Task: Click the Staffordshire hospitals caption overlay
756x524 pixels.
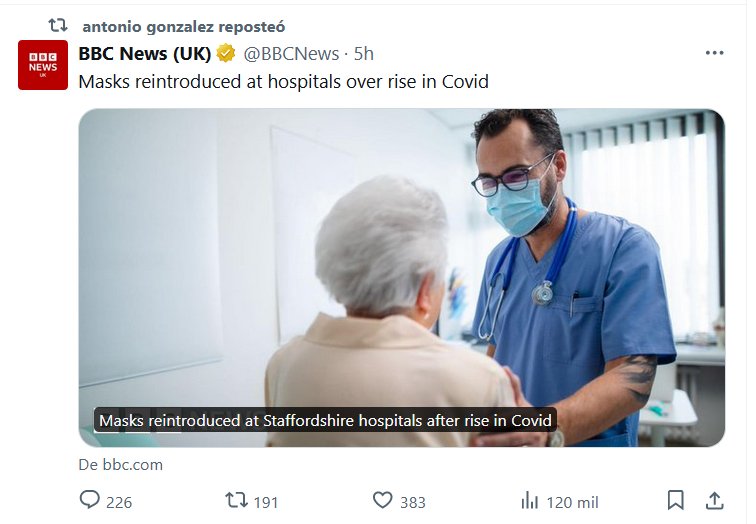Action: tap(325, 421)
